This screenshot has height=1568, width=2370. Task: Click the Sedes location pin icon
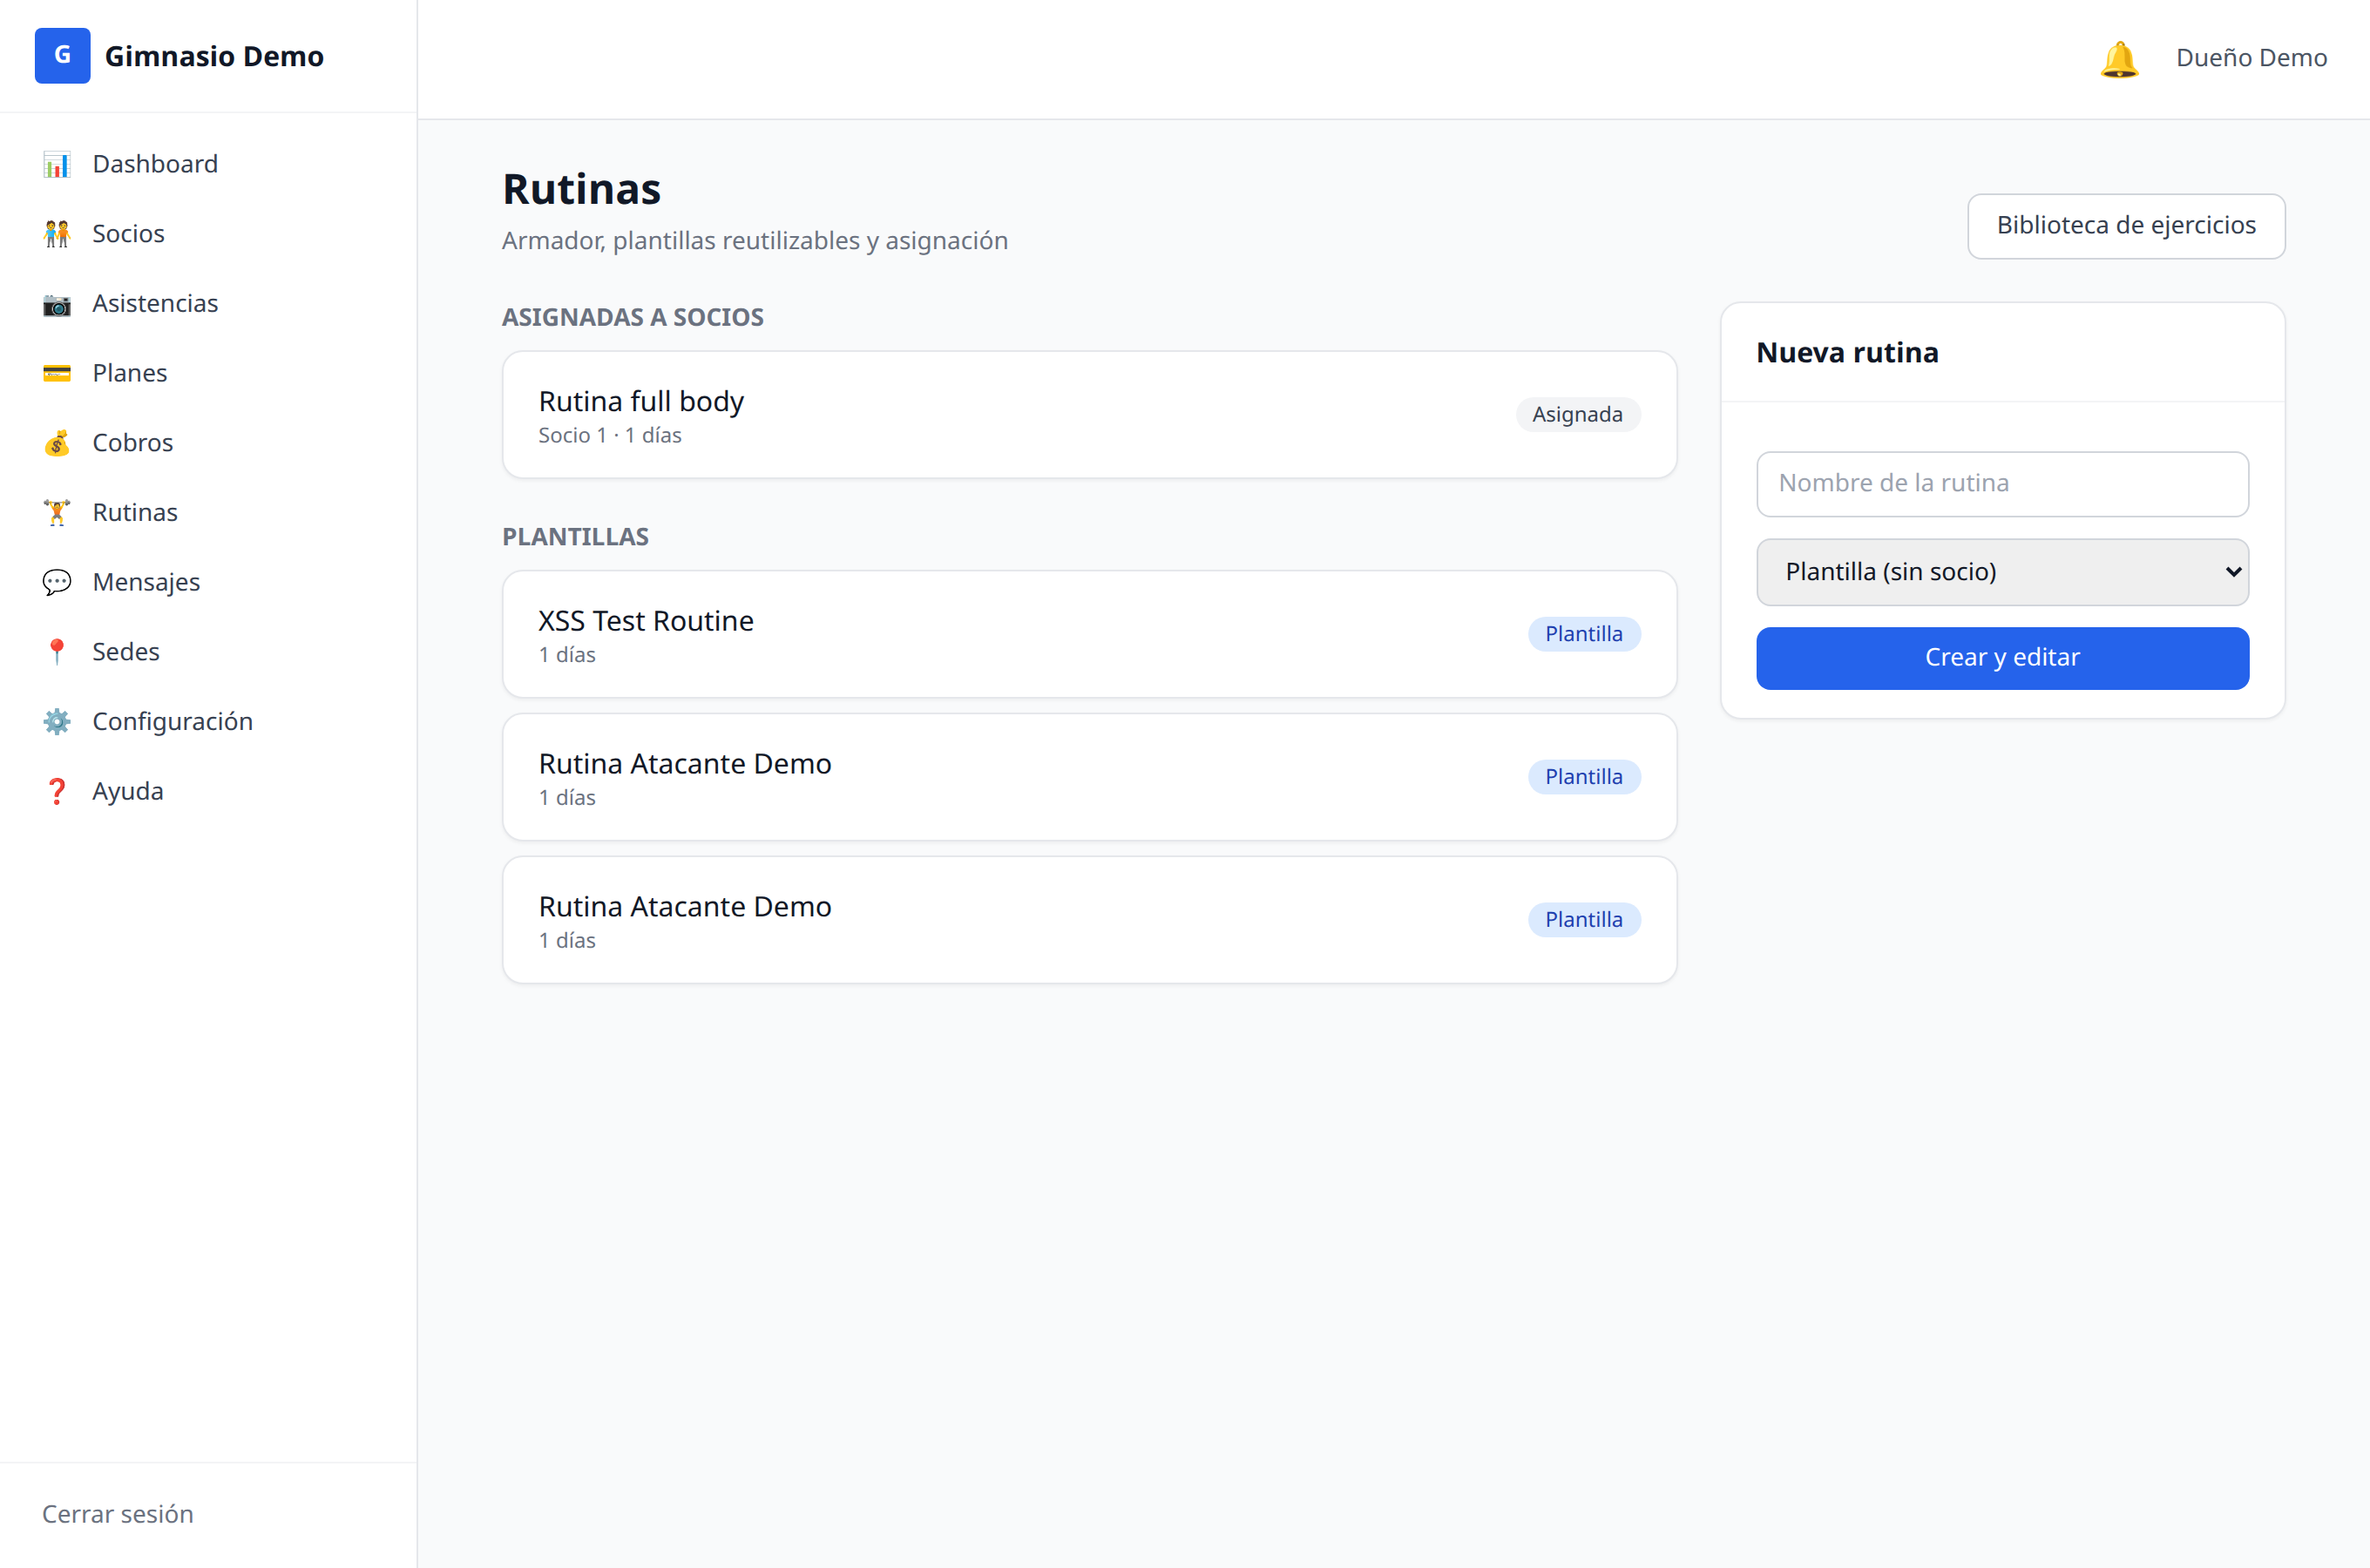[x=57, y=652]
